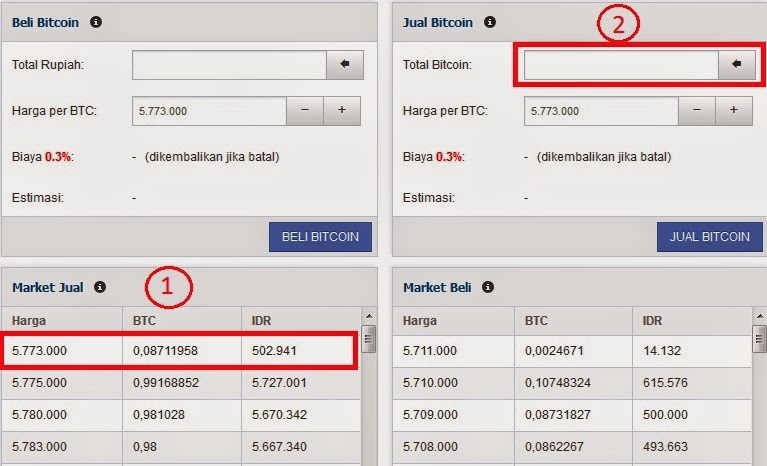
Task: Select Market Beli price 5.710.000
Action: coord(430,382)
